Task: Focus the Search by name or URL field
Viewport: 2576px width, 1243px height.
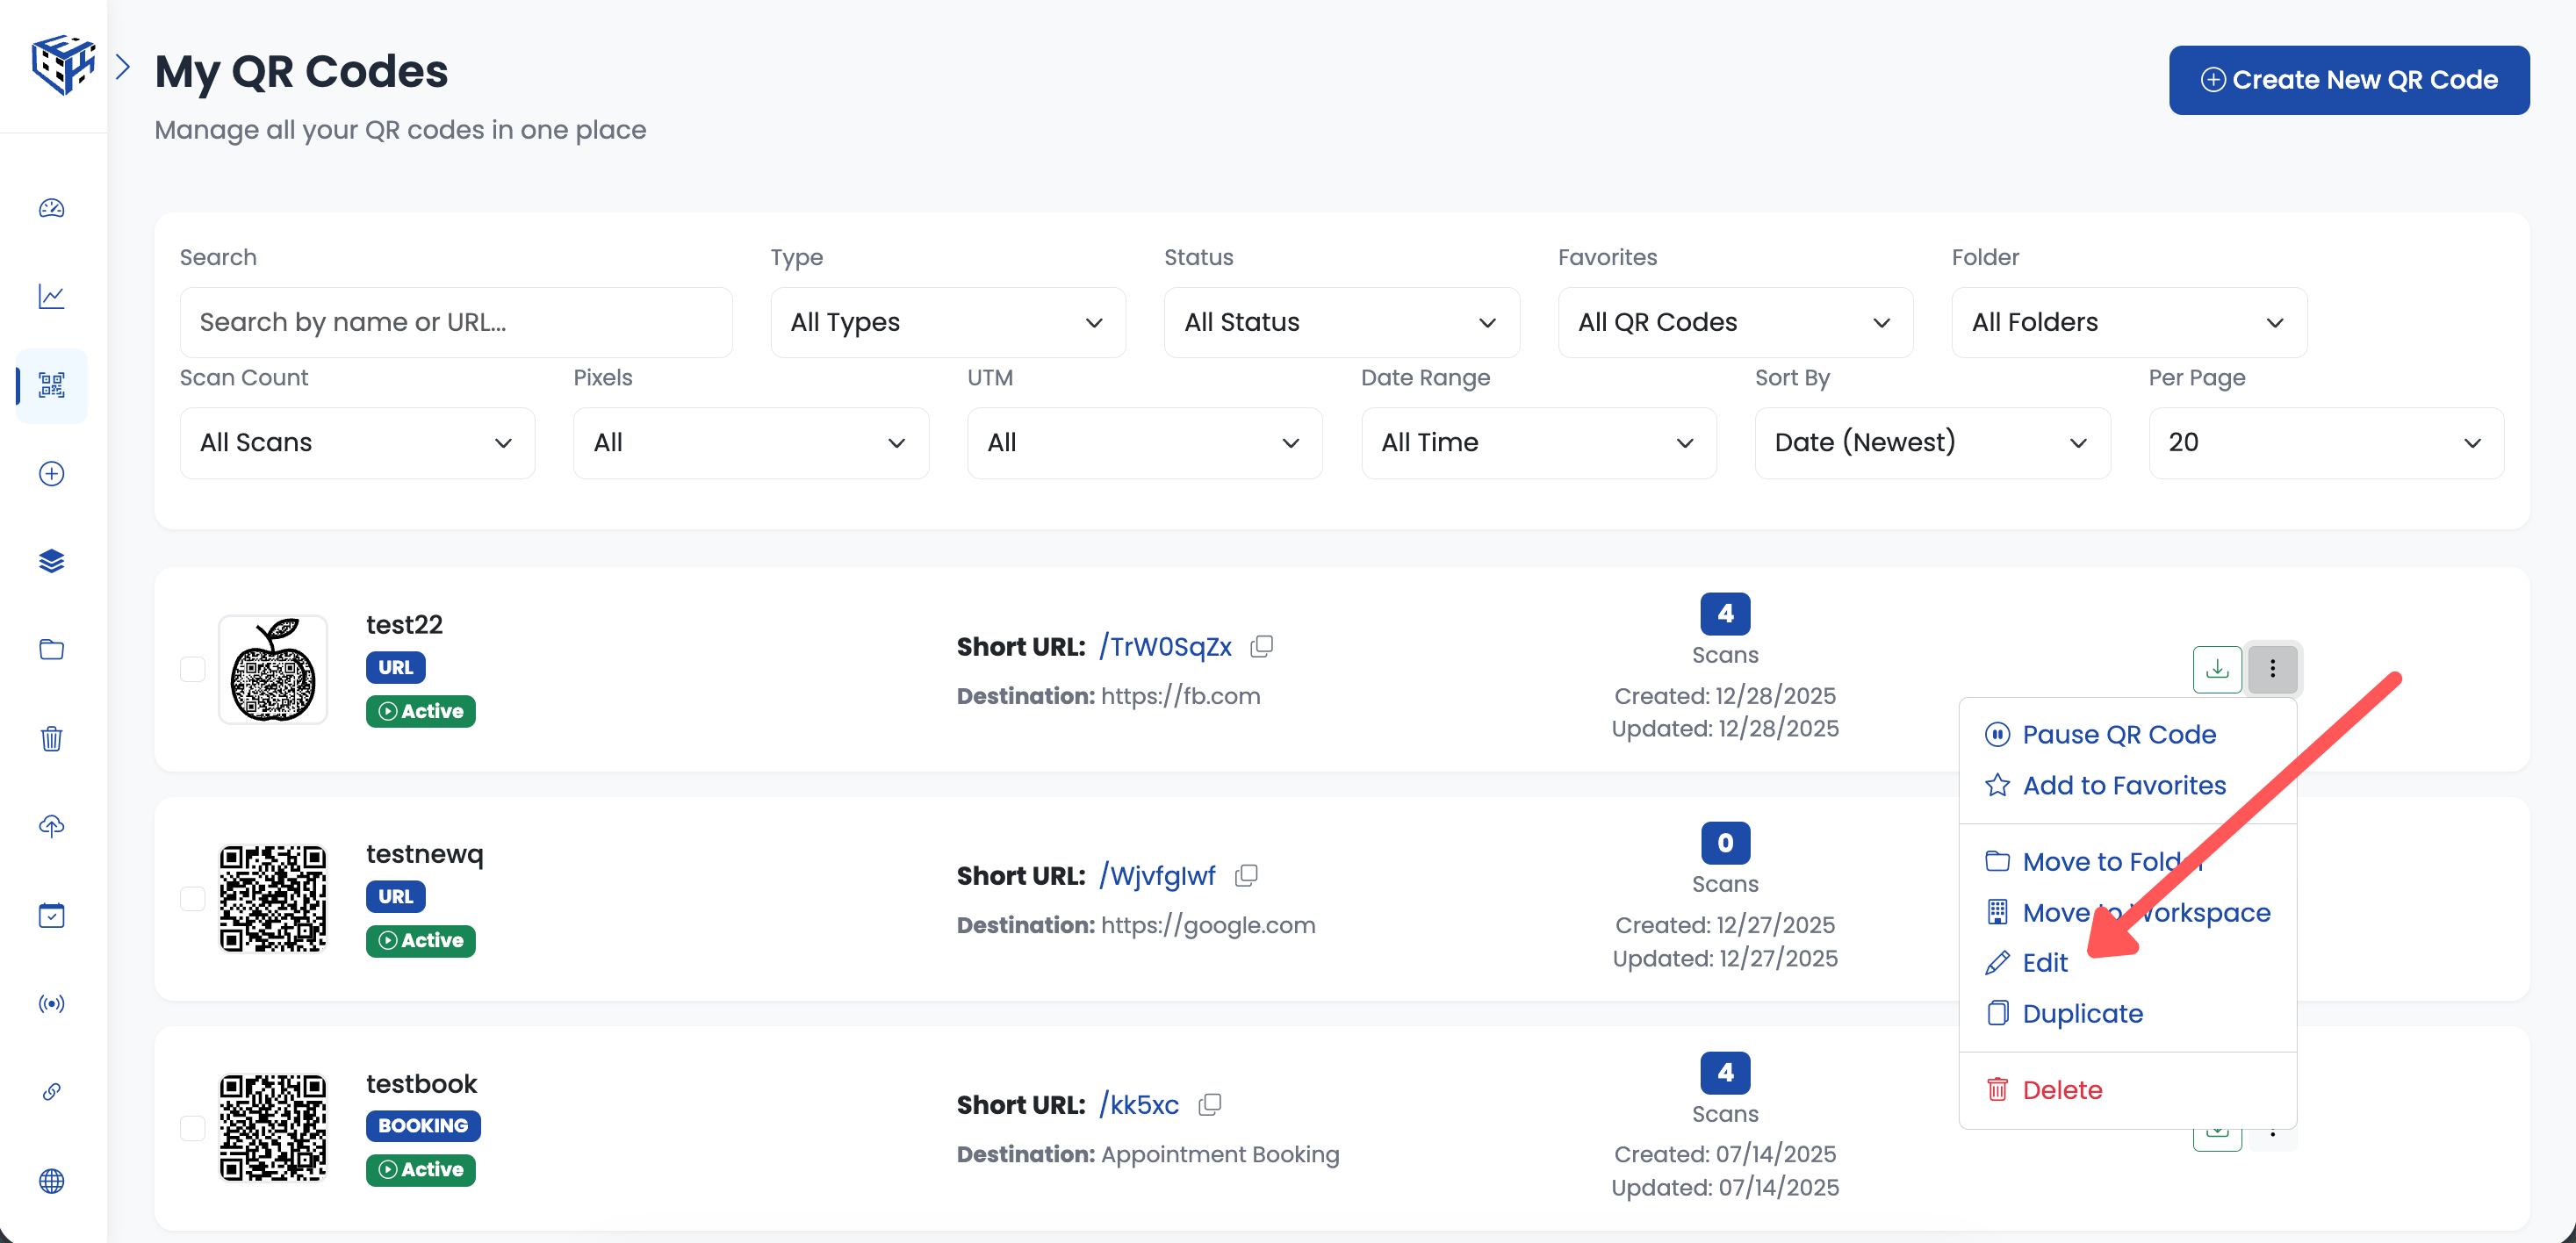Action: [456, 322]
